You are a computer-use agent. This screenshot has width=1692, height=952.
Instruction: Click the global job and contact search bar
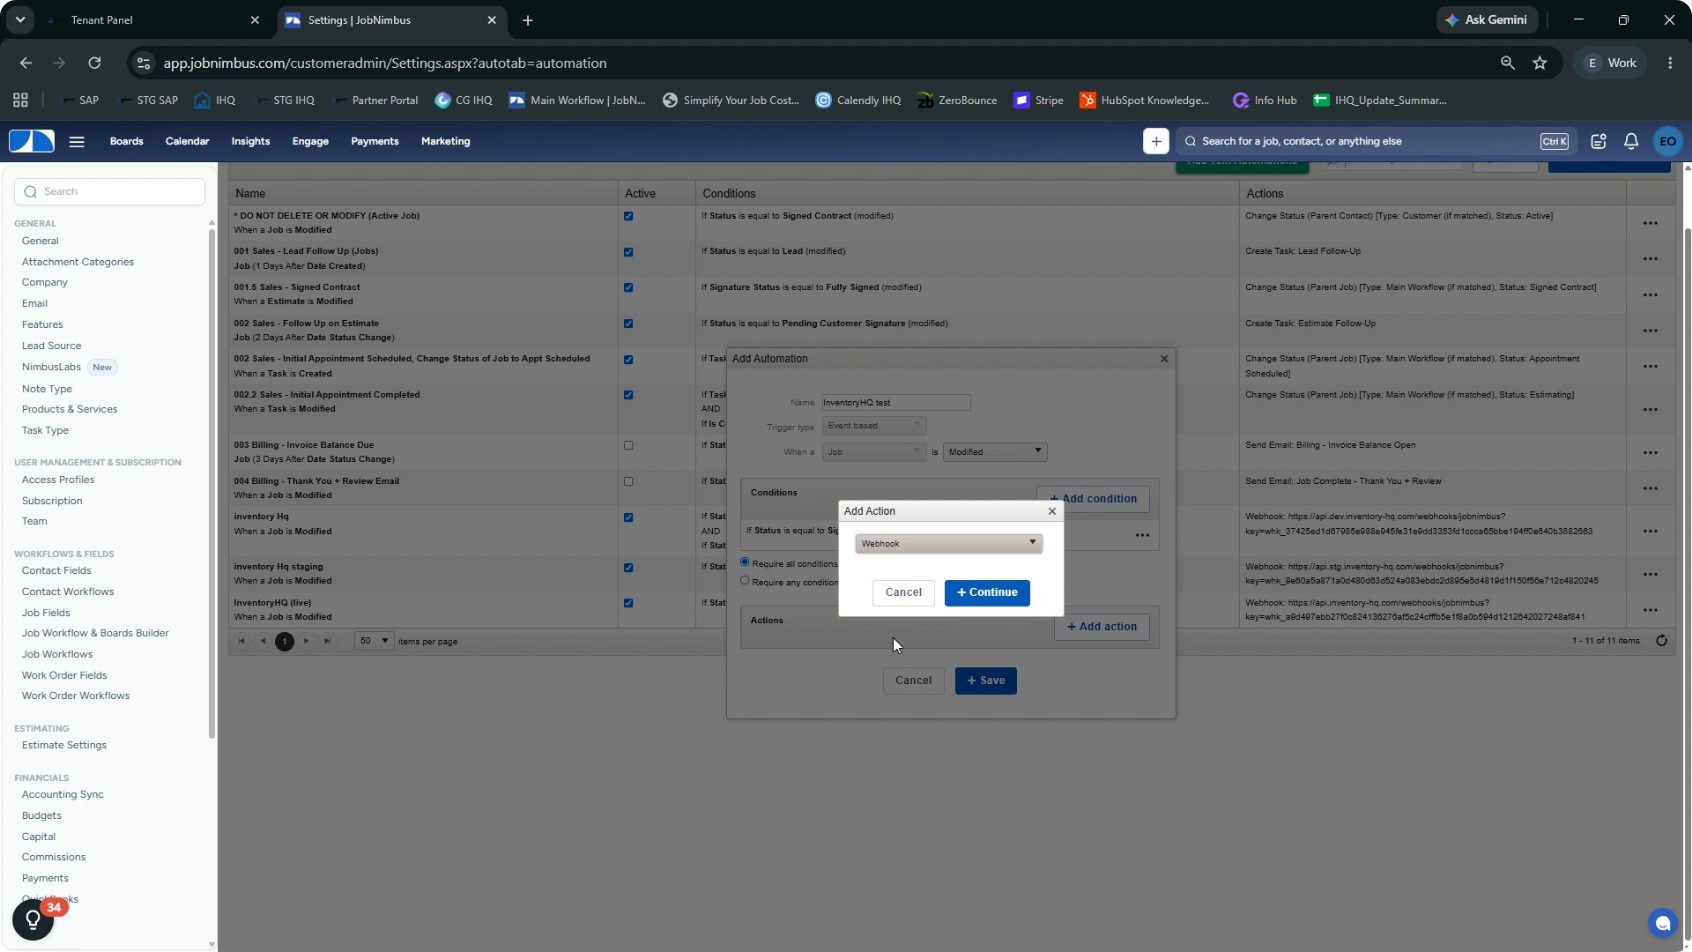tap(1375, 141)
